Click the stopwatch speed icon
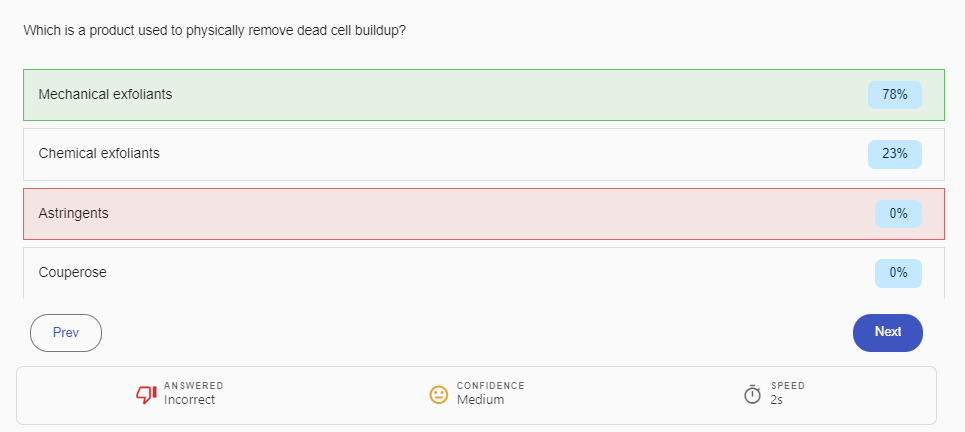 753,394
